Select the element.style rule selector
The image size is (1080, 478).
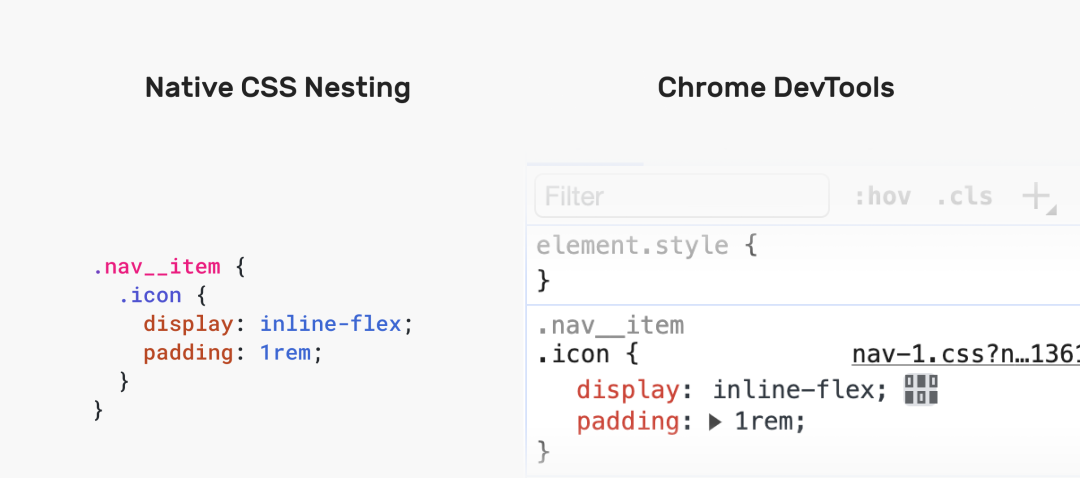(632, 245)
